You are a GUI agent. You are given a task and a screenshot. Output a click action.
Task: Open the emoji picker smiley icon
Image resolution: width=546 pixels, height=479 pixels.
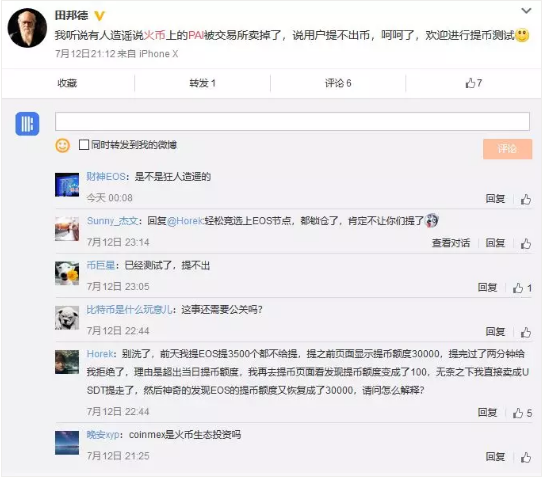tap(63, 145)
